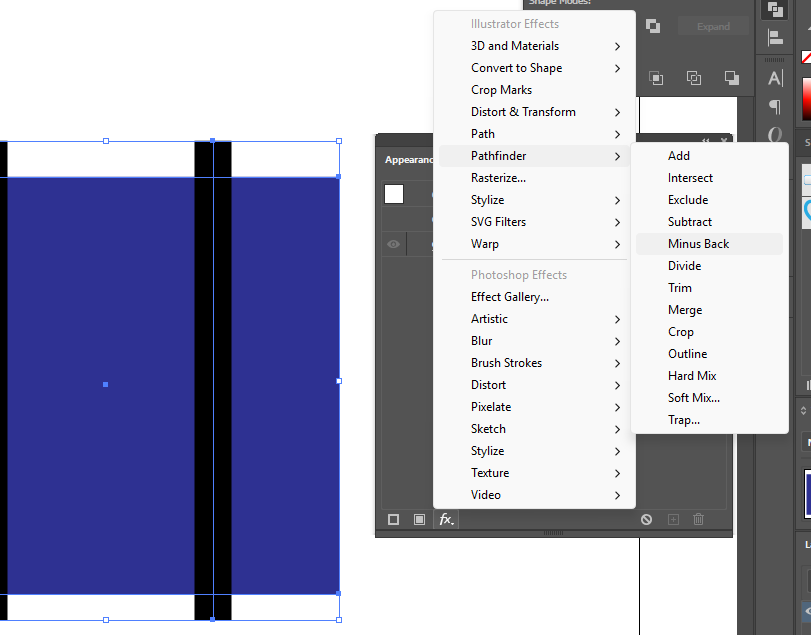Select the Pathfinder menu entry

[534, 156]
